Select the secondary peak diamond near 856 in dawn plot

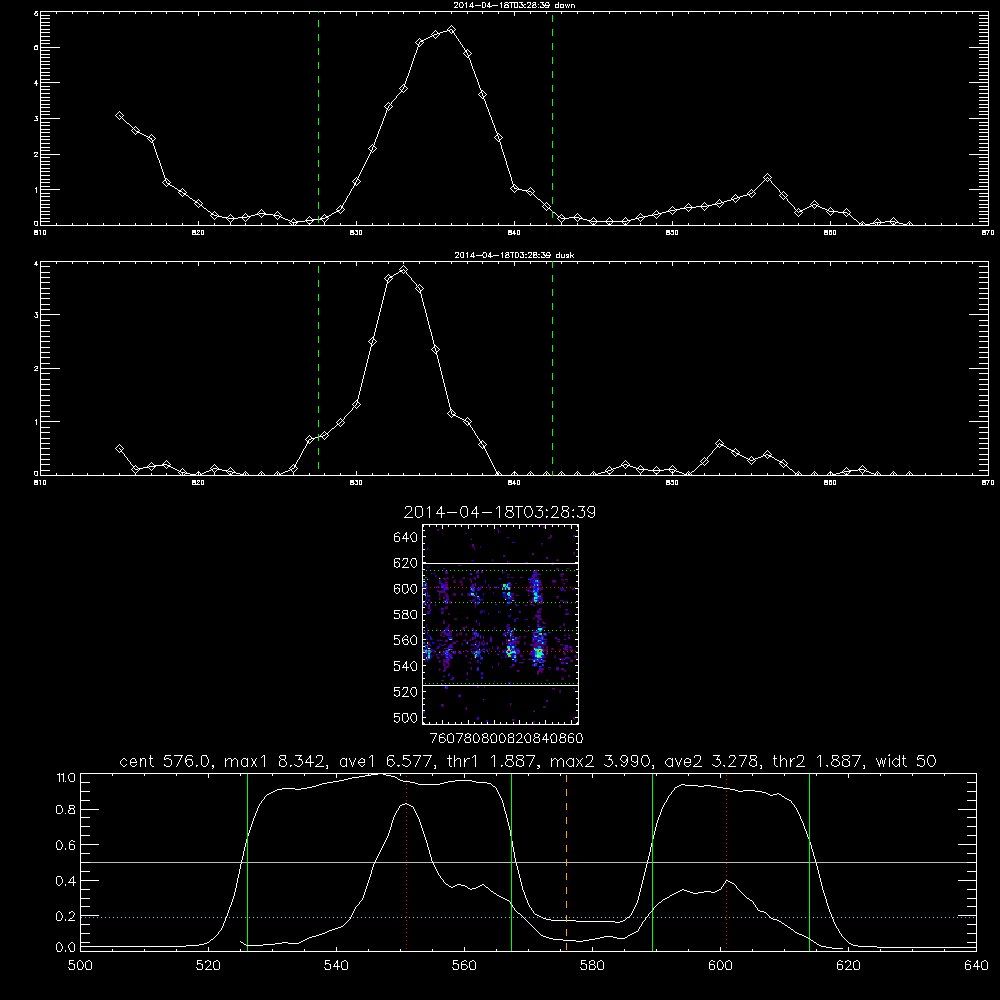pyautogui.click(x=768, y=178)
